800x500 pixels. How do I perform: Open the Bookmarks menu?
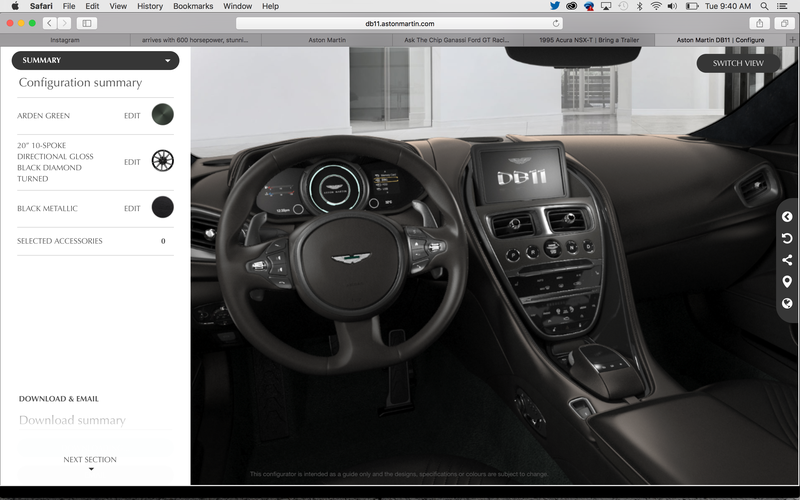coord(193,6)
